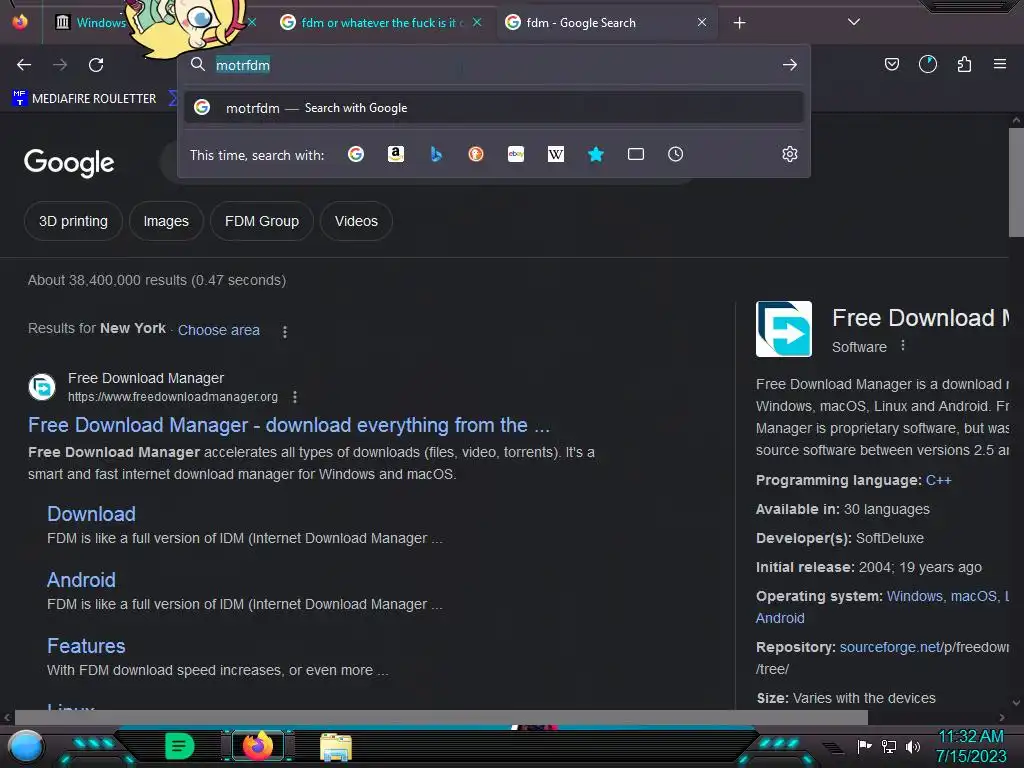The height and width of the screenshot is (768, 1024).
Task: Filter results by 3D printing chip
Action: [73, 221]
